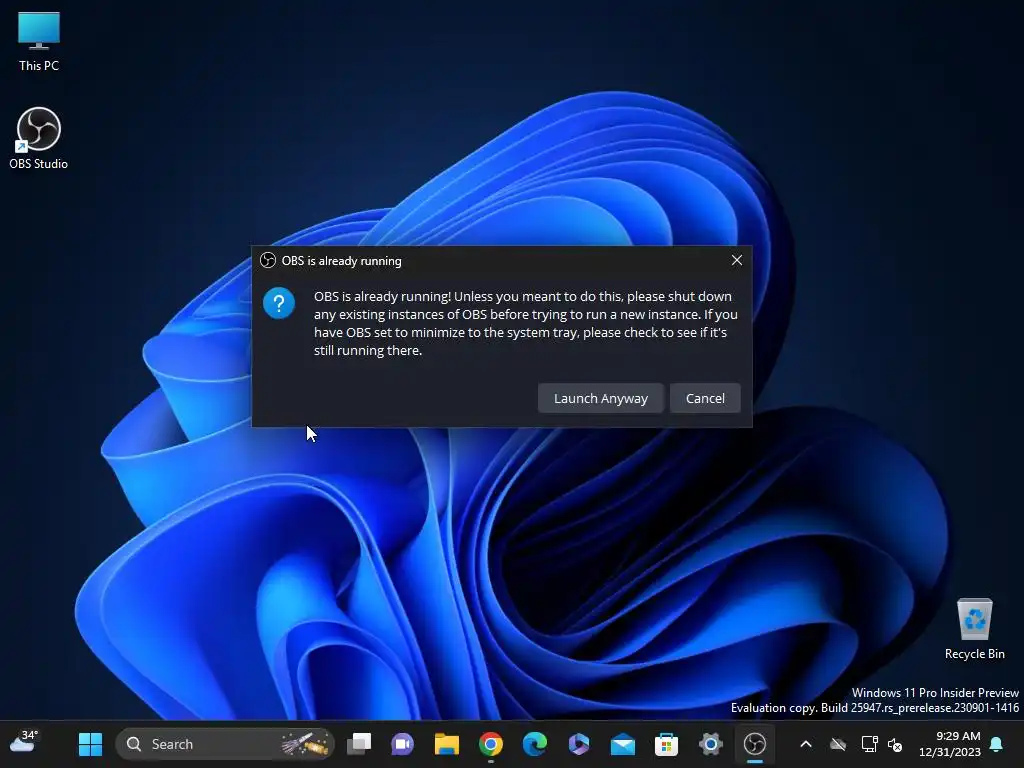1024x768 pixels.
Task: Click the search highlight fireworks icon
Action: [304, 744]
